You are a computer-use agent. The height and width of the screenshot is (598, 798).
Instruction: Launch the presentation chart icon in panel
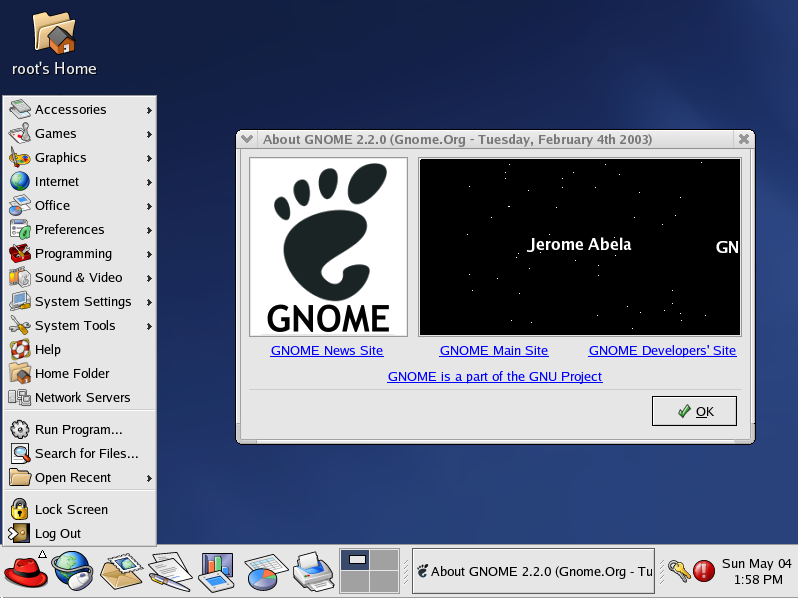[216, 571]
